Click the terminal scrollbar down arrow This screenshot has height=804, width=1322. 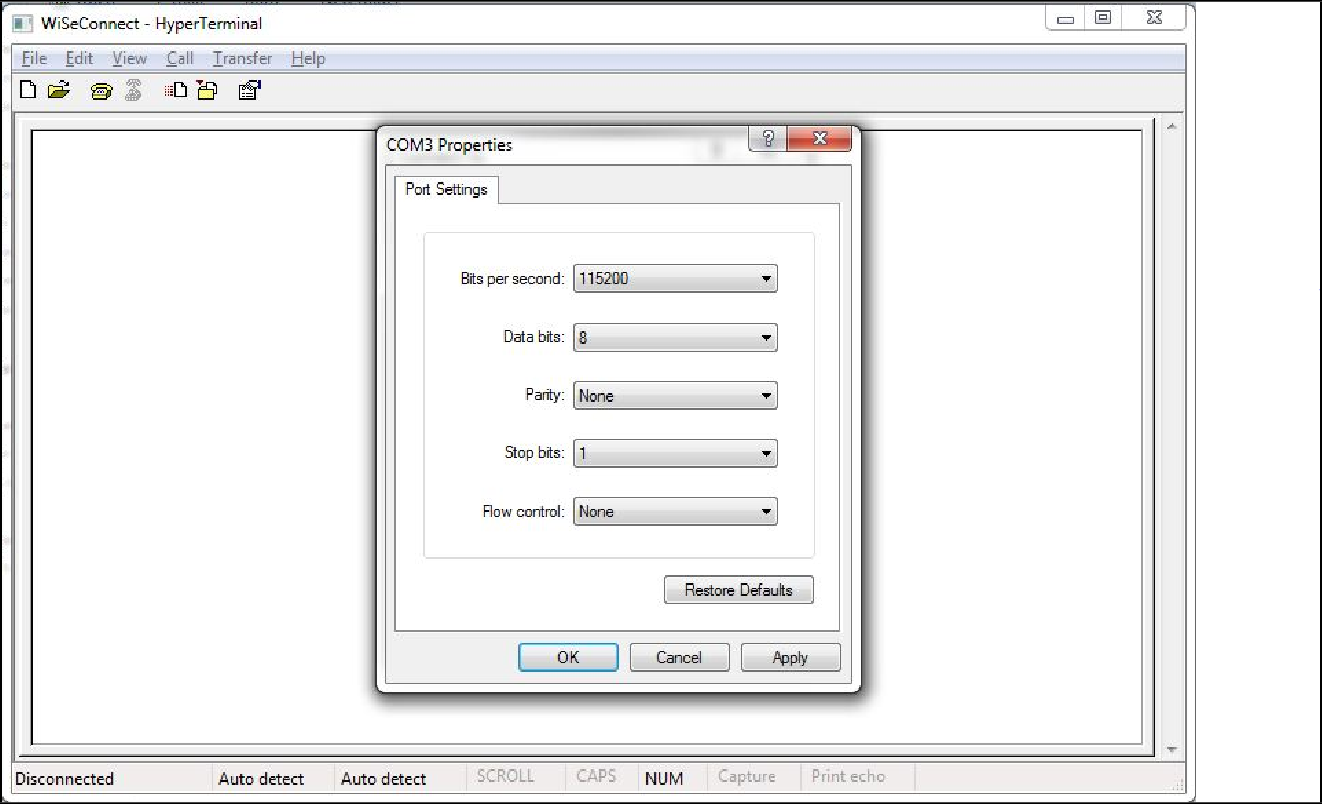[x=1170, y=749]
